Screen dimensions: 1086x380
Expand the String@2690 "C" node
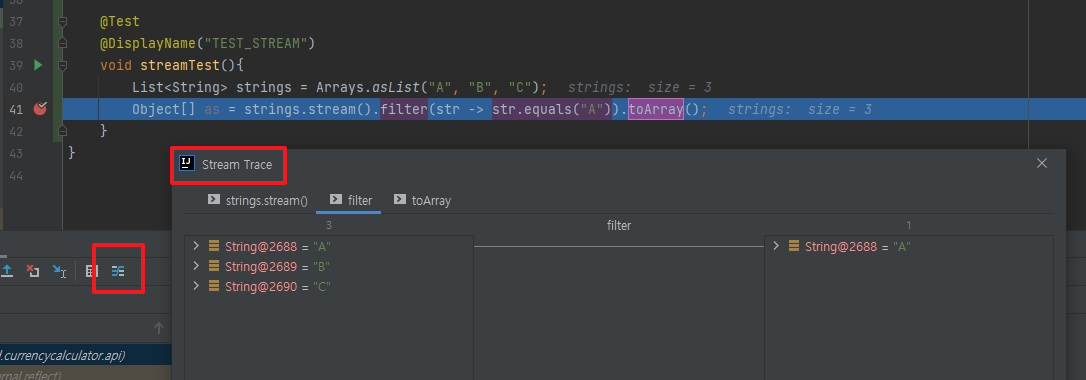click(196, 286)
